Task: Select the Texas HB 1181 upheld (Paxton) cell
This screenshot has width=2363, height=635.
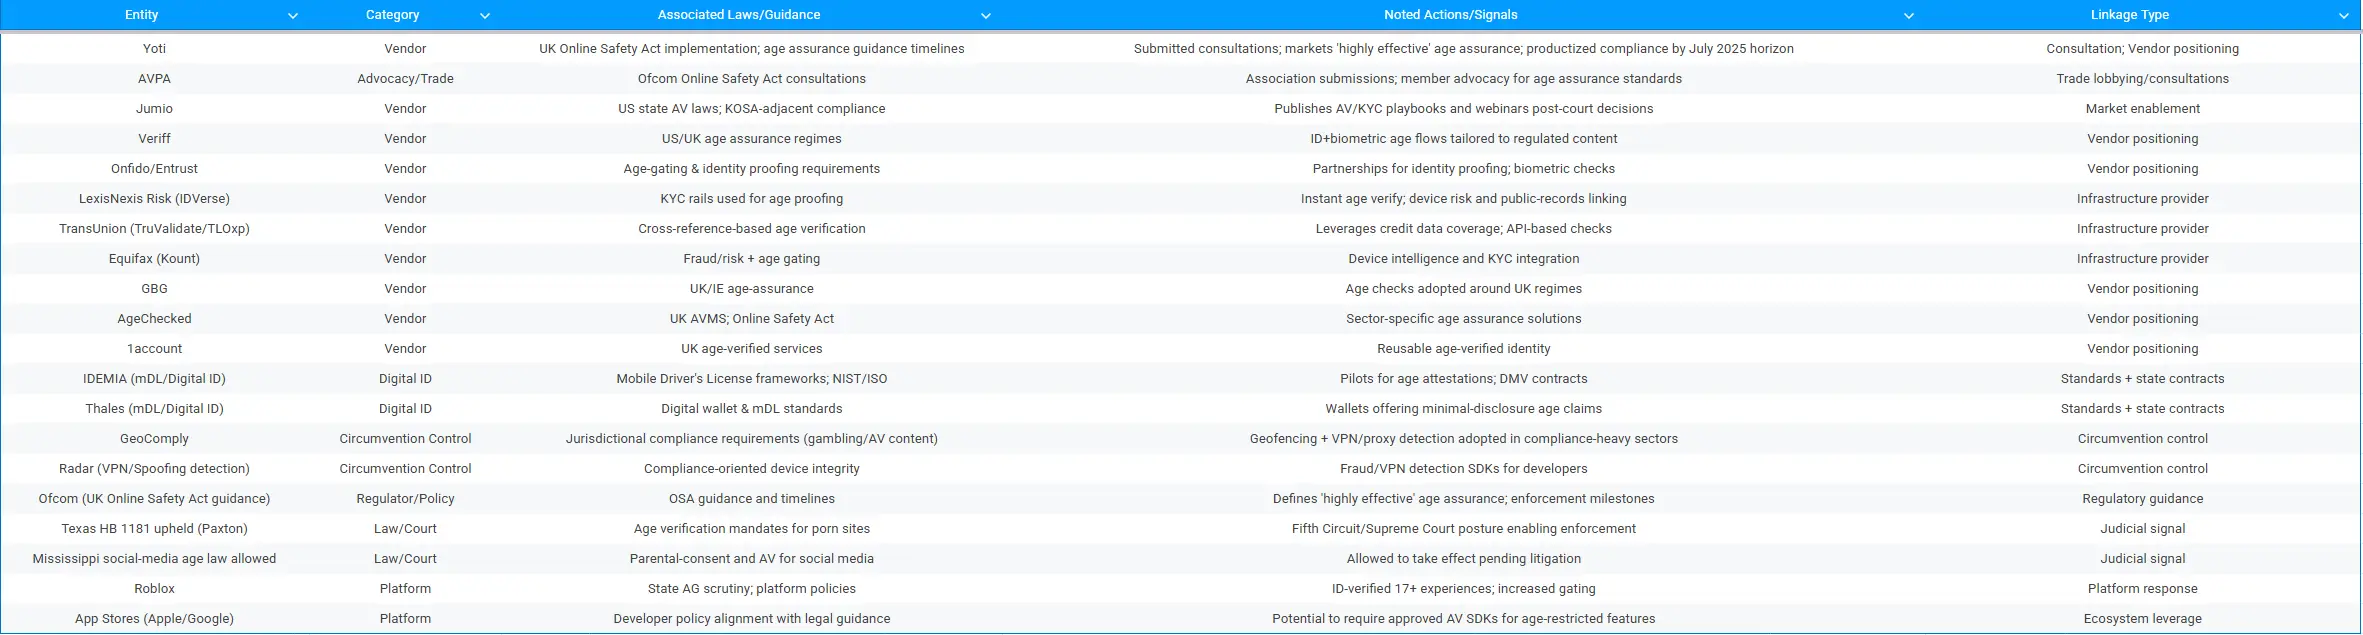Action: click(x=154, y=529)
